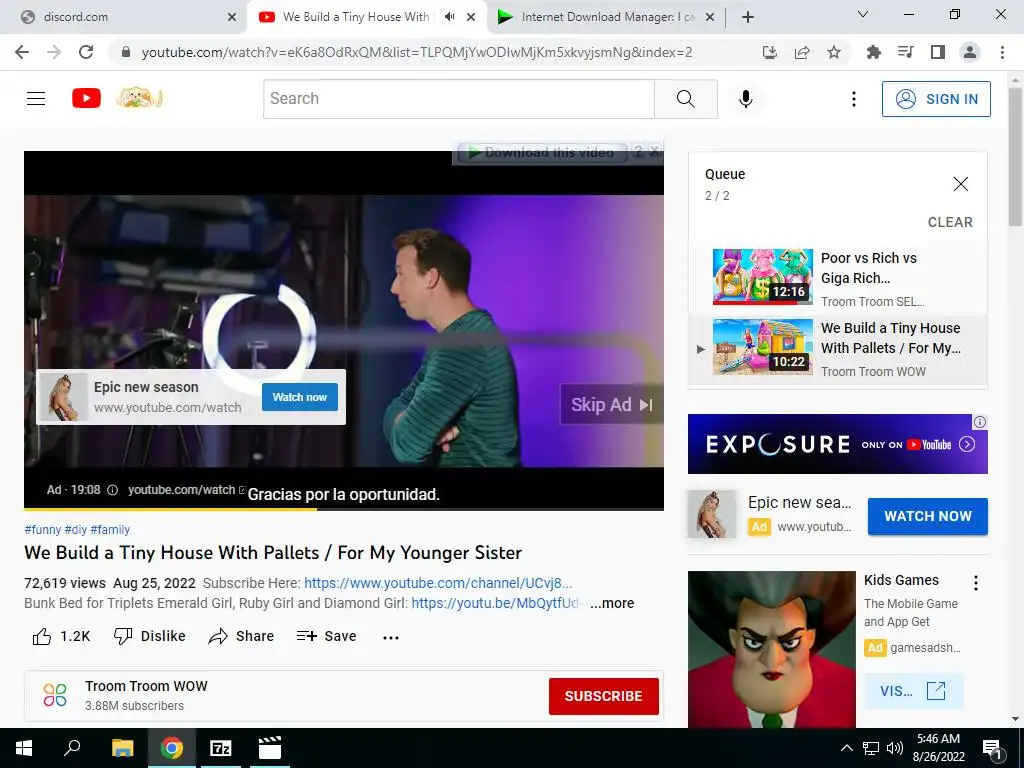1024x768 pixels.
Task: Click the #diy hashtag link
Action: [x=75, y=530]
